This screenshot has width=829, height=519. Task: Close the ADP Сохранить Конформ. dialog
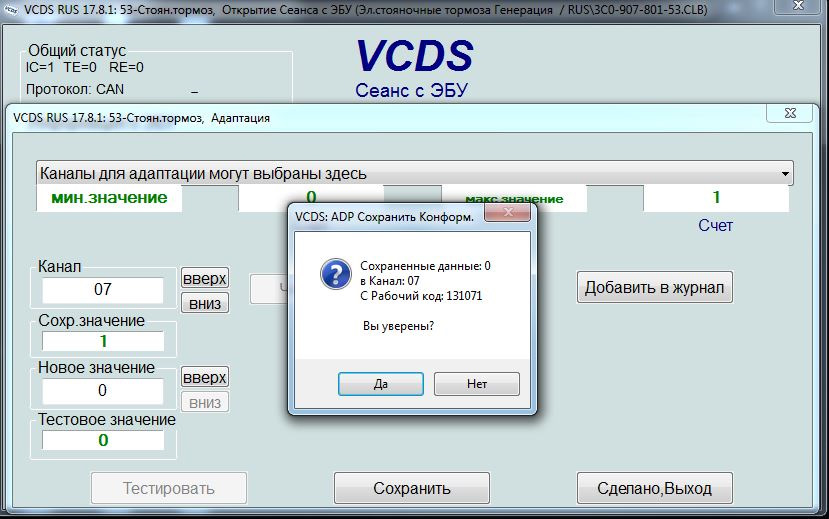click(x=508, y=212)
